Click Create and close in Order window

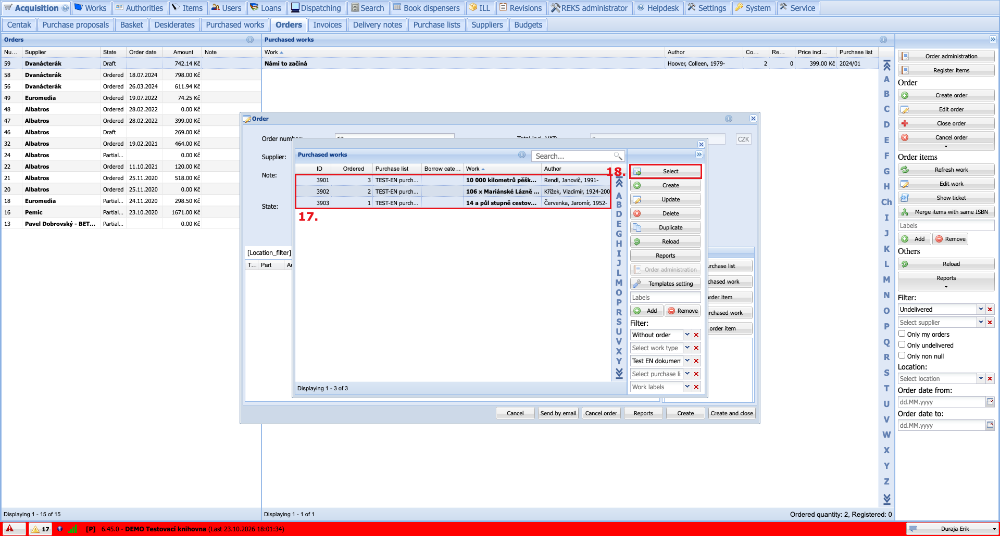(x=732, y=413)
